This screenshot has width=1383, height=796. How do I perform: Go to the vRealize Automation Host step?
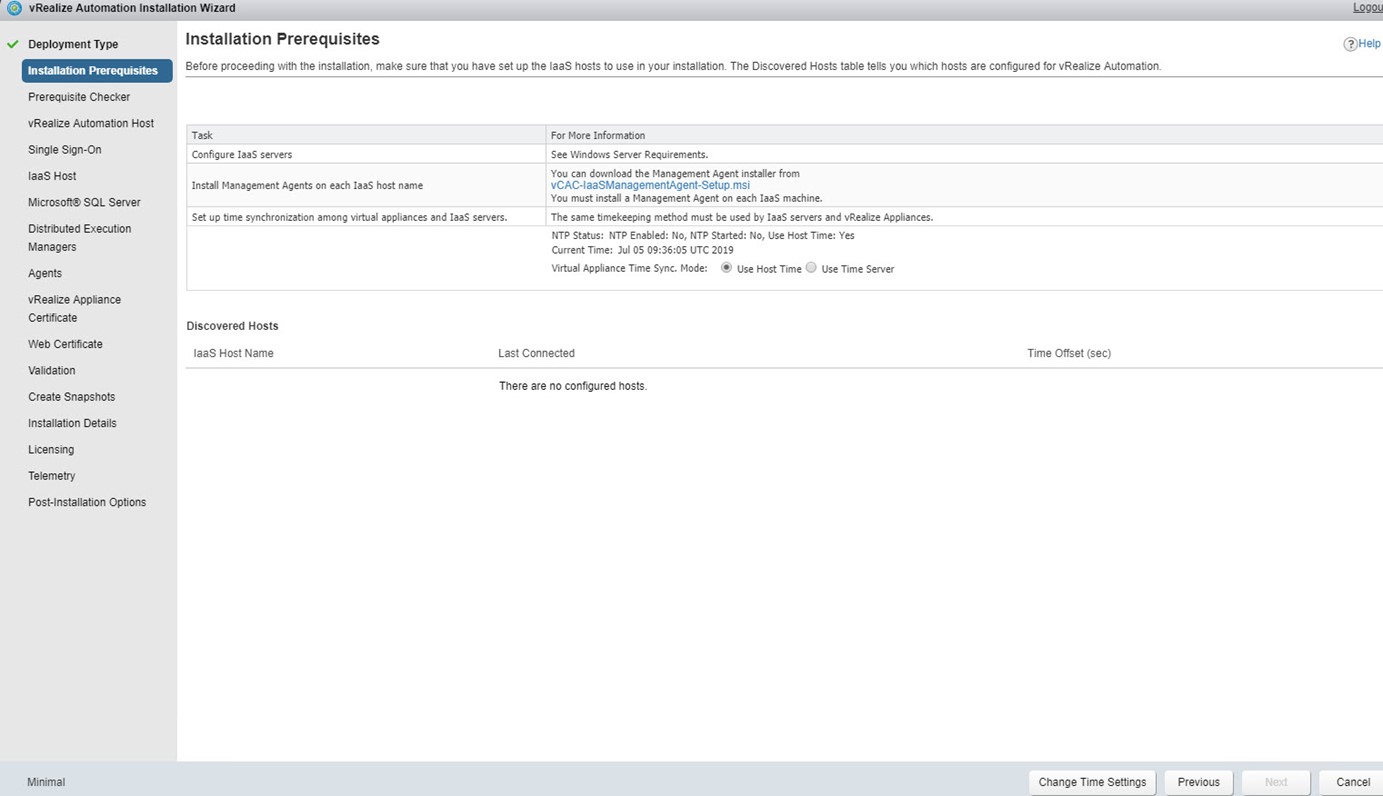(x=91, y=123)
